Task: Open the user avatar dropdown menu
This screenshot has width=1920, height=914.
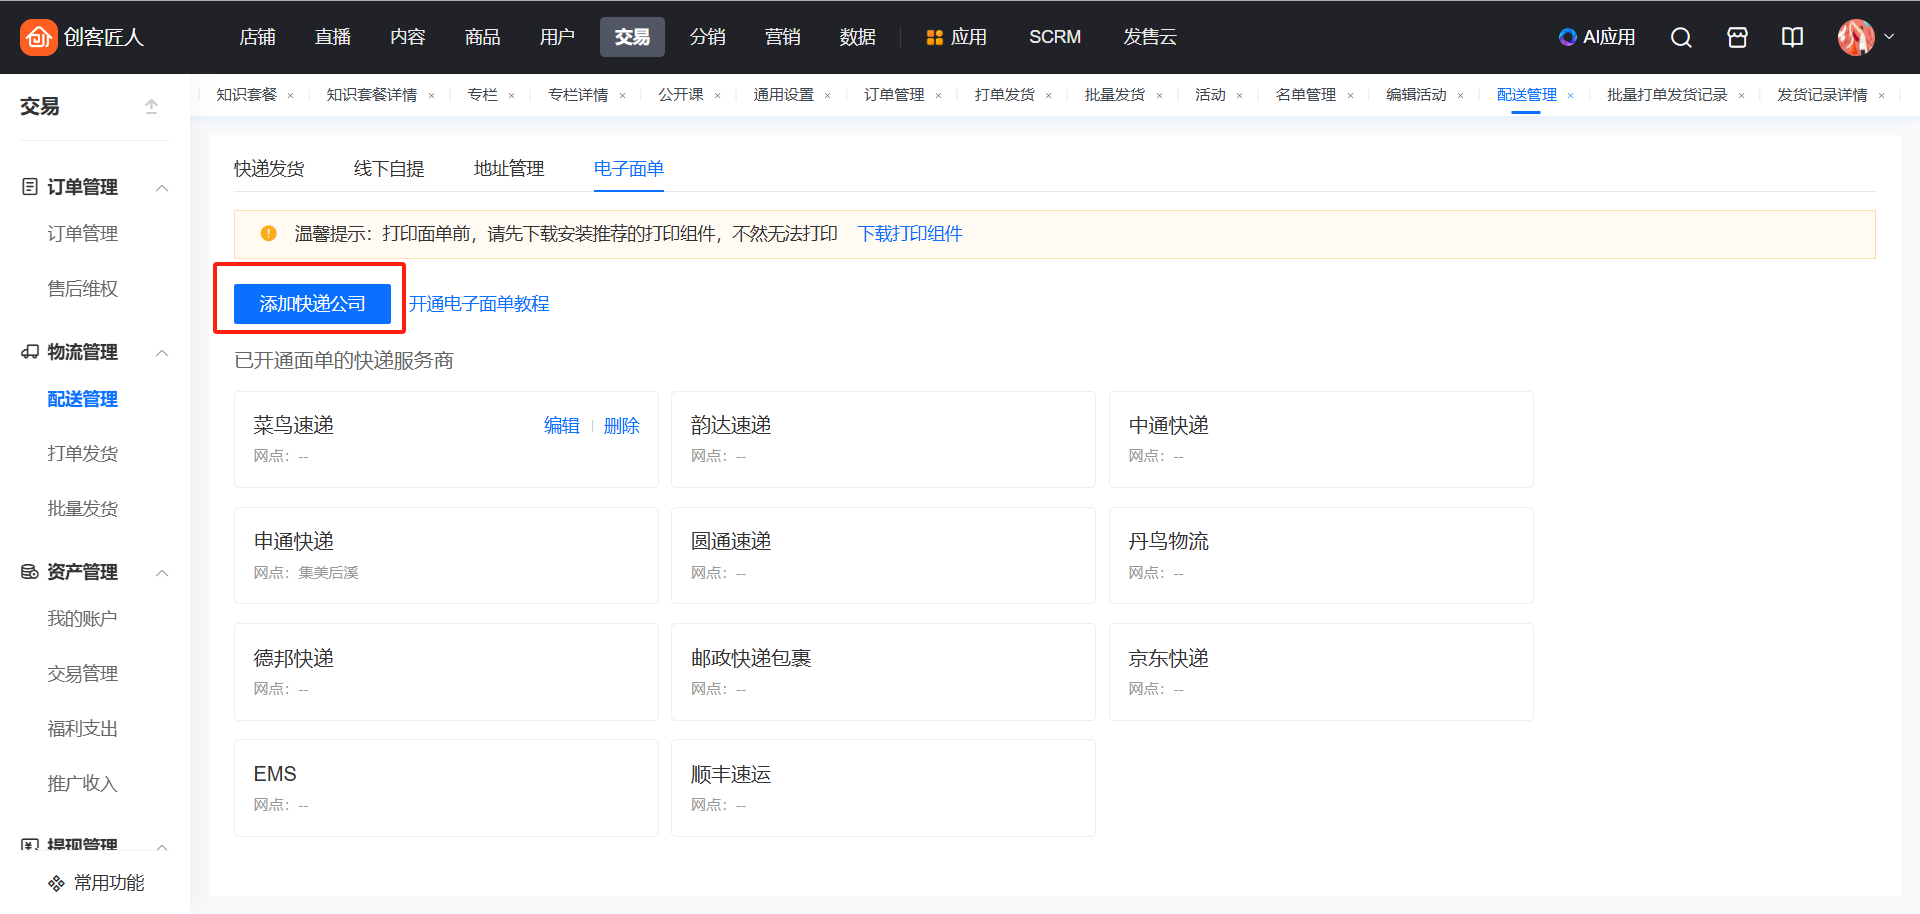Action: tap(1866, 37)
